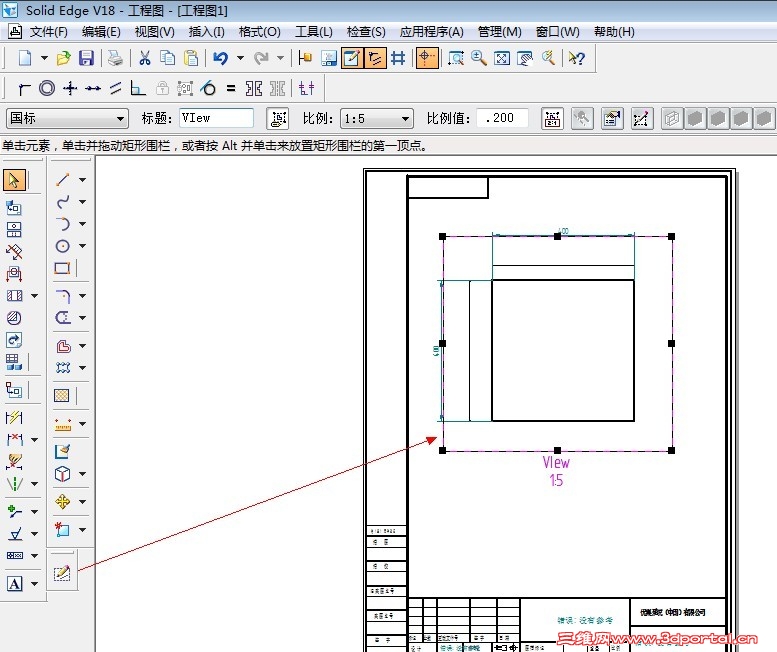Open the 帮助(H) menu
The height and width of the screenshot is (652, 777).
pos(614,32)
